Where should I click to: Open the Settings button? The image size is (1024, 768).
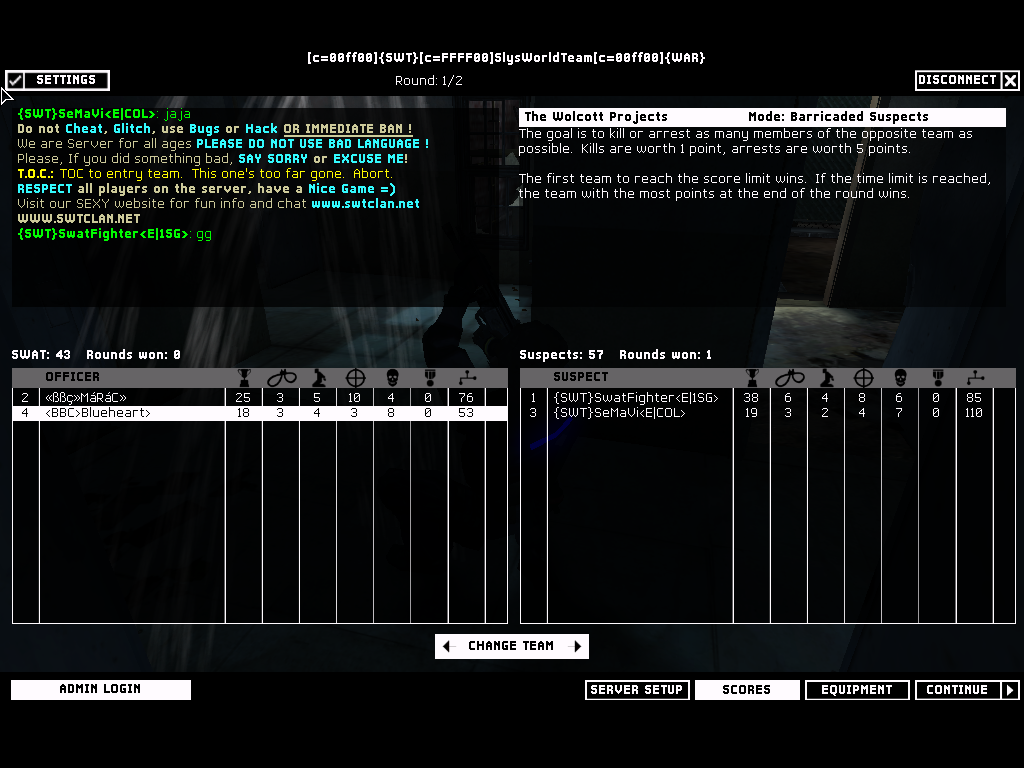pos(66,80)
